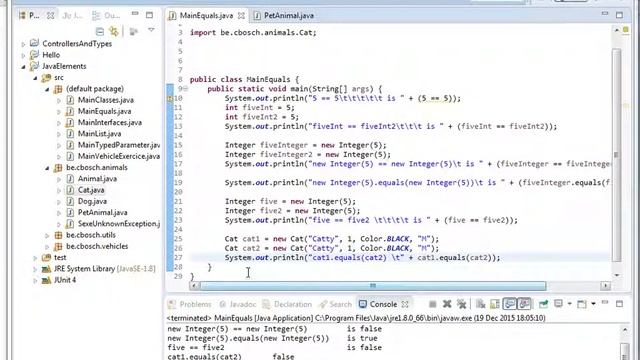Expand the JRE System Library node
This screenshot has width=640, height=360.
coord(35,269)
